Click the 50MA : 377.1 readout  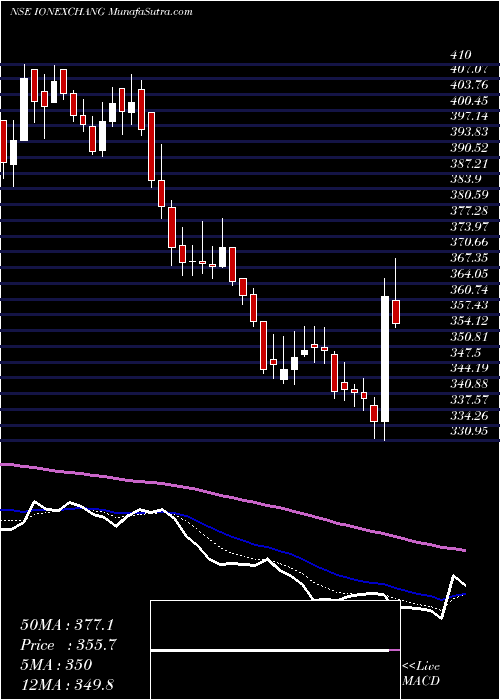pyautogui.click(x=67, y=625)
